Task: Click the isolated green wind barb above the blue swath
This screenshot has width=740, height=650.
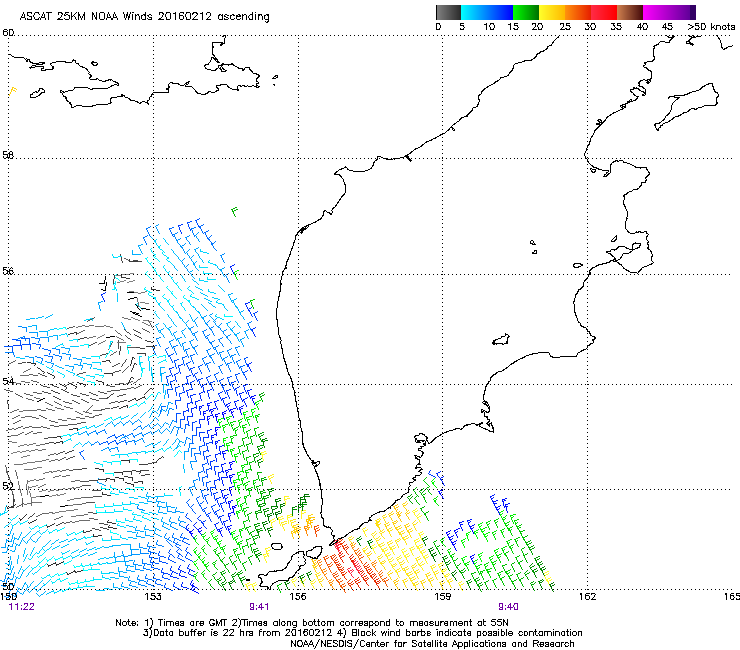Action: click(235, 211)
